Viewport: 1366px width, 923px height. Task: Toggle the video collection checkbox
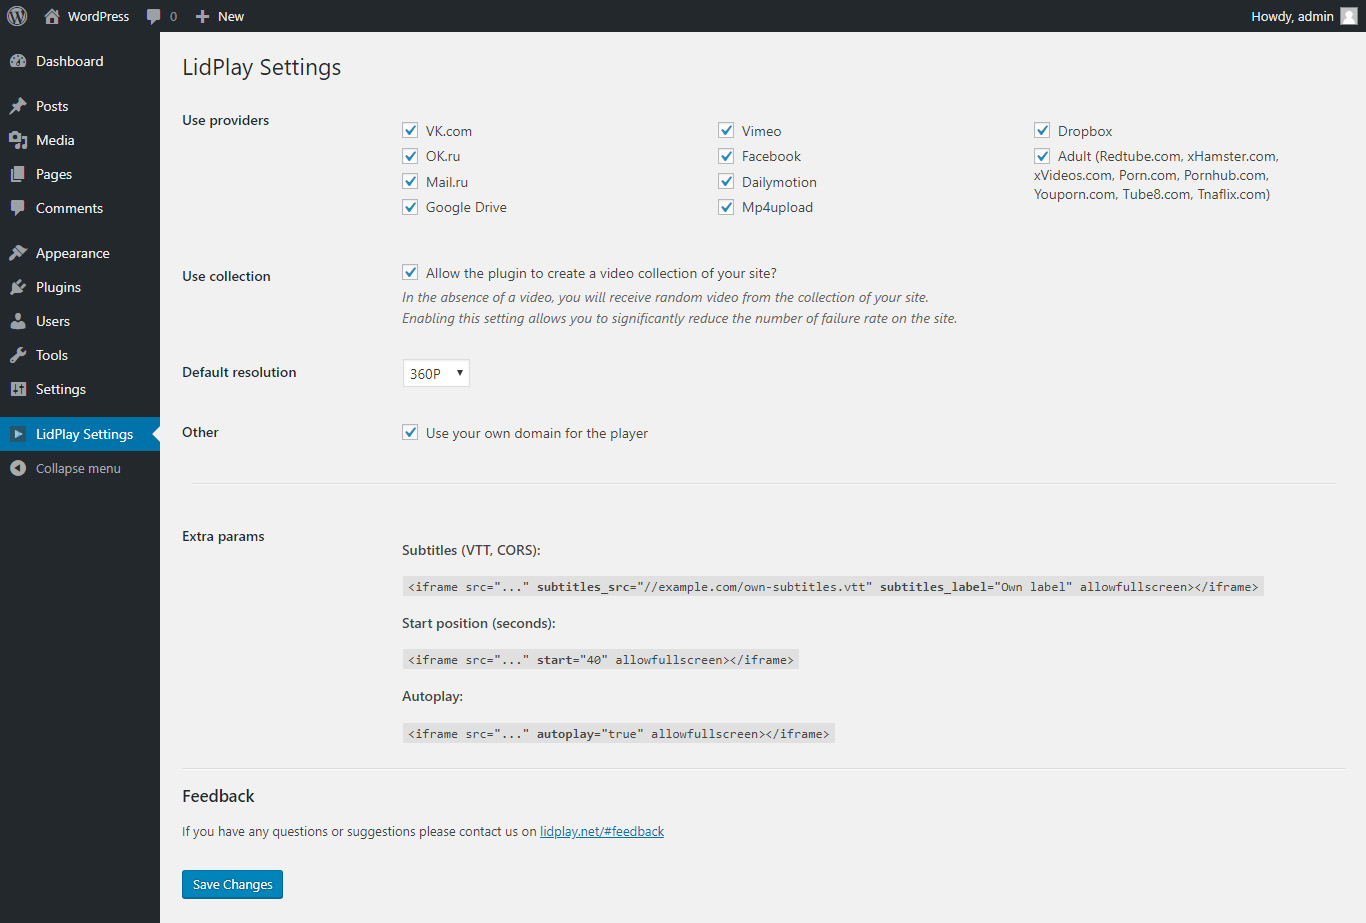tap(410, 272)
